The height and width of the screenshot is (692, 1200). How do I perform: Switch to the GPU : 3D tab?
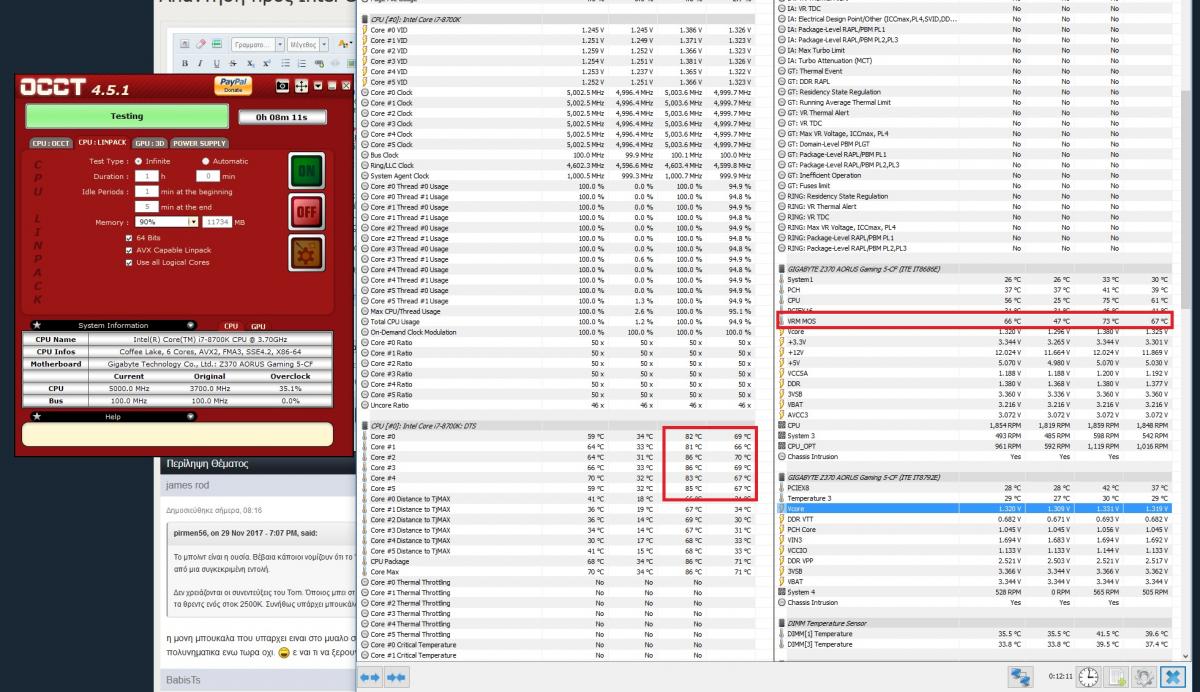coord(150,143)
